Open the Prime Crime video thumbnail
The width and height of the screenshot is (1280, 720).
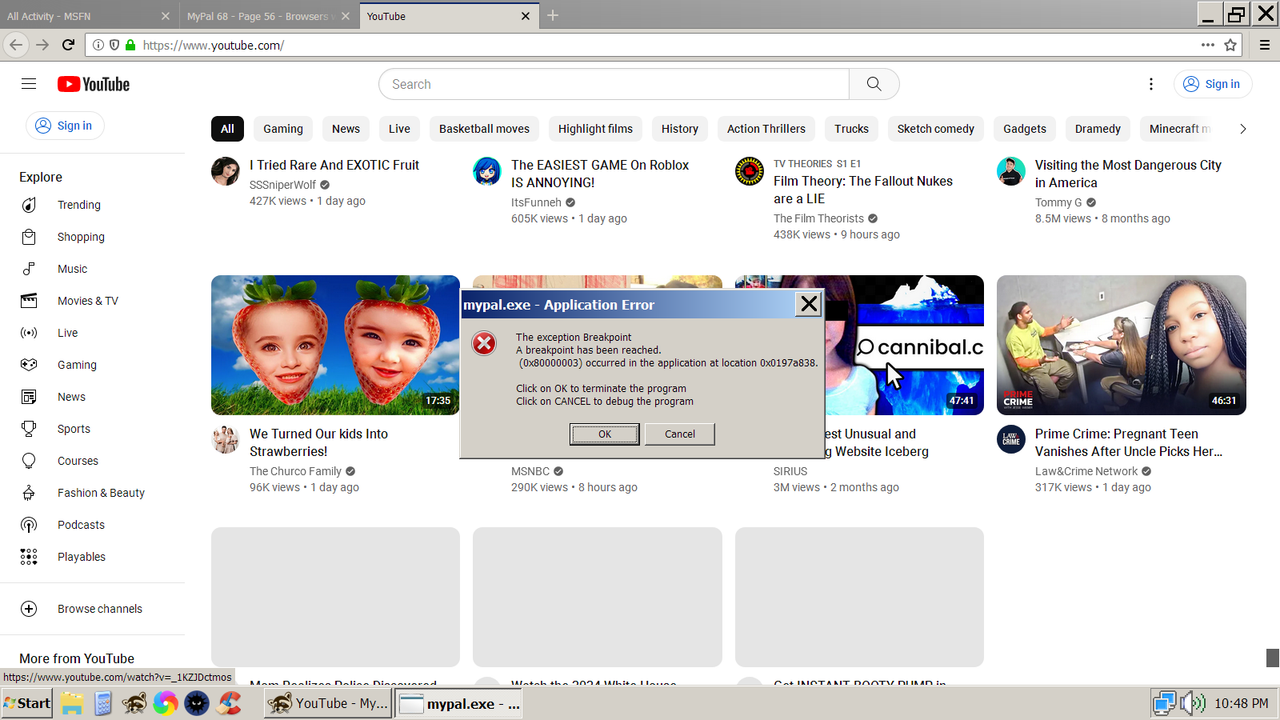point(1121,345)
